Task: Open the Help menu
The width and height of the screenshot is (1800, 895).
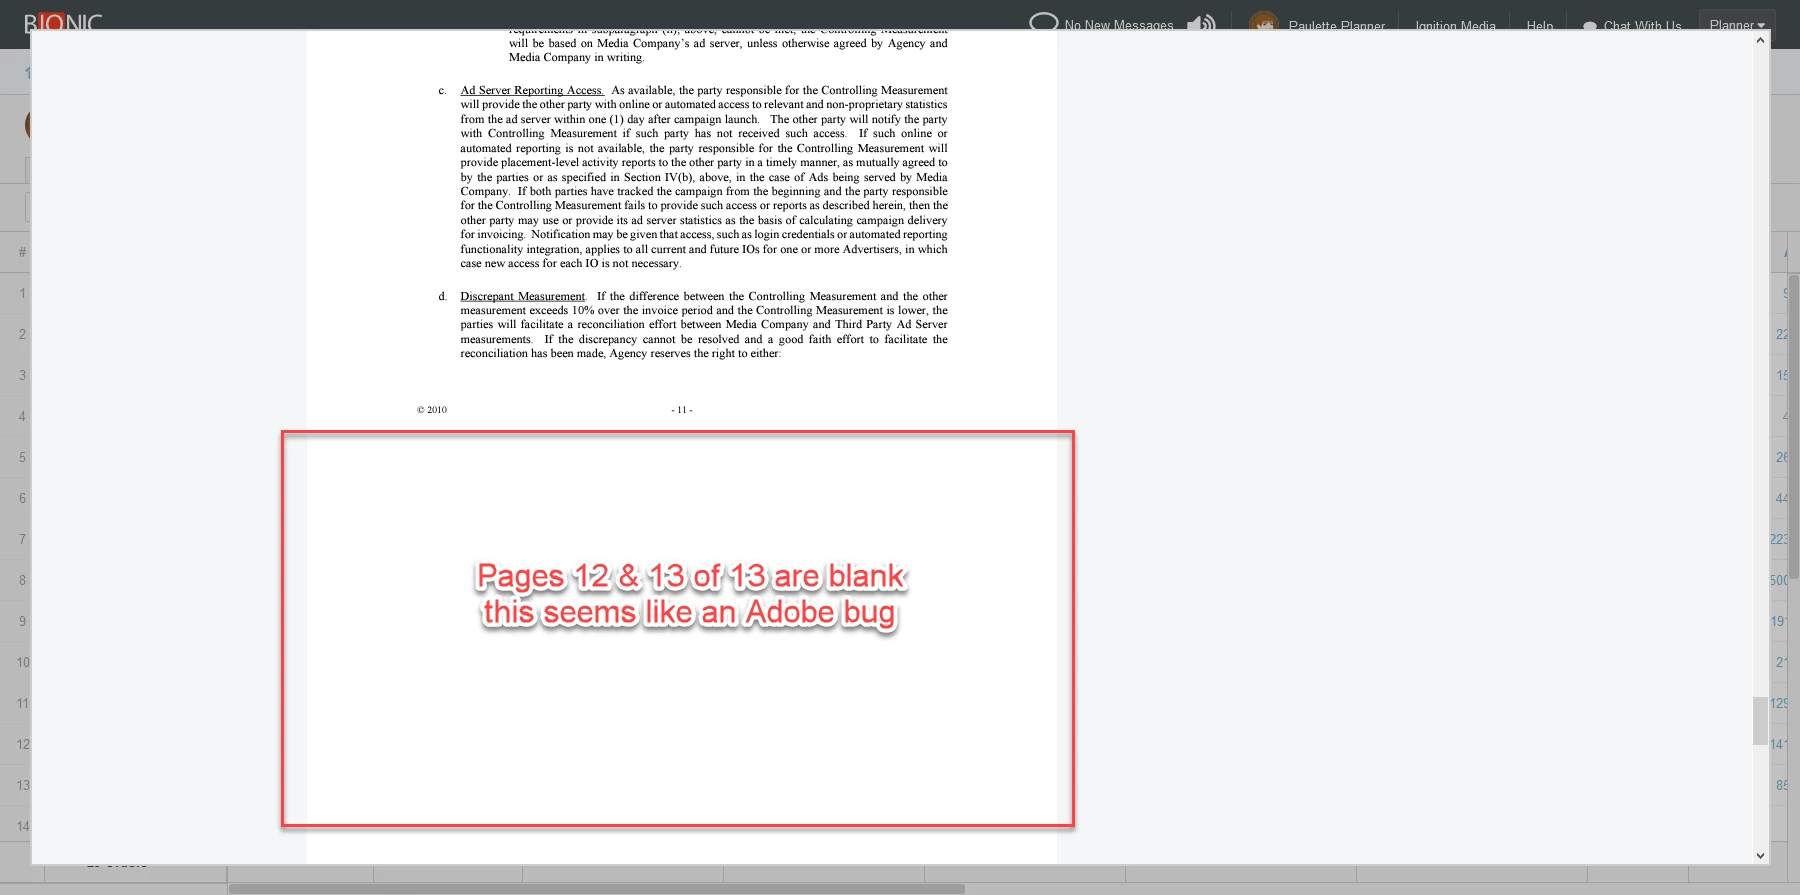Action: [x=1540, y=26]
